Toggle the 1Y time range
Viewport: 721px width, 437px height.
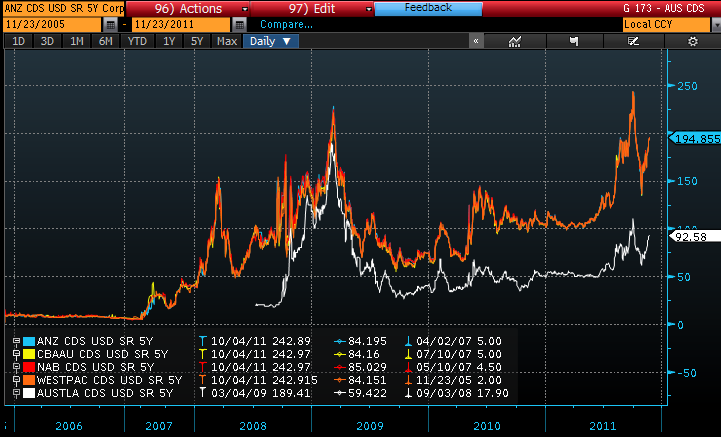tap(169, 41)
